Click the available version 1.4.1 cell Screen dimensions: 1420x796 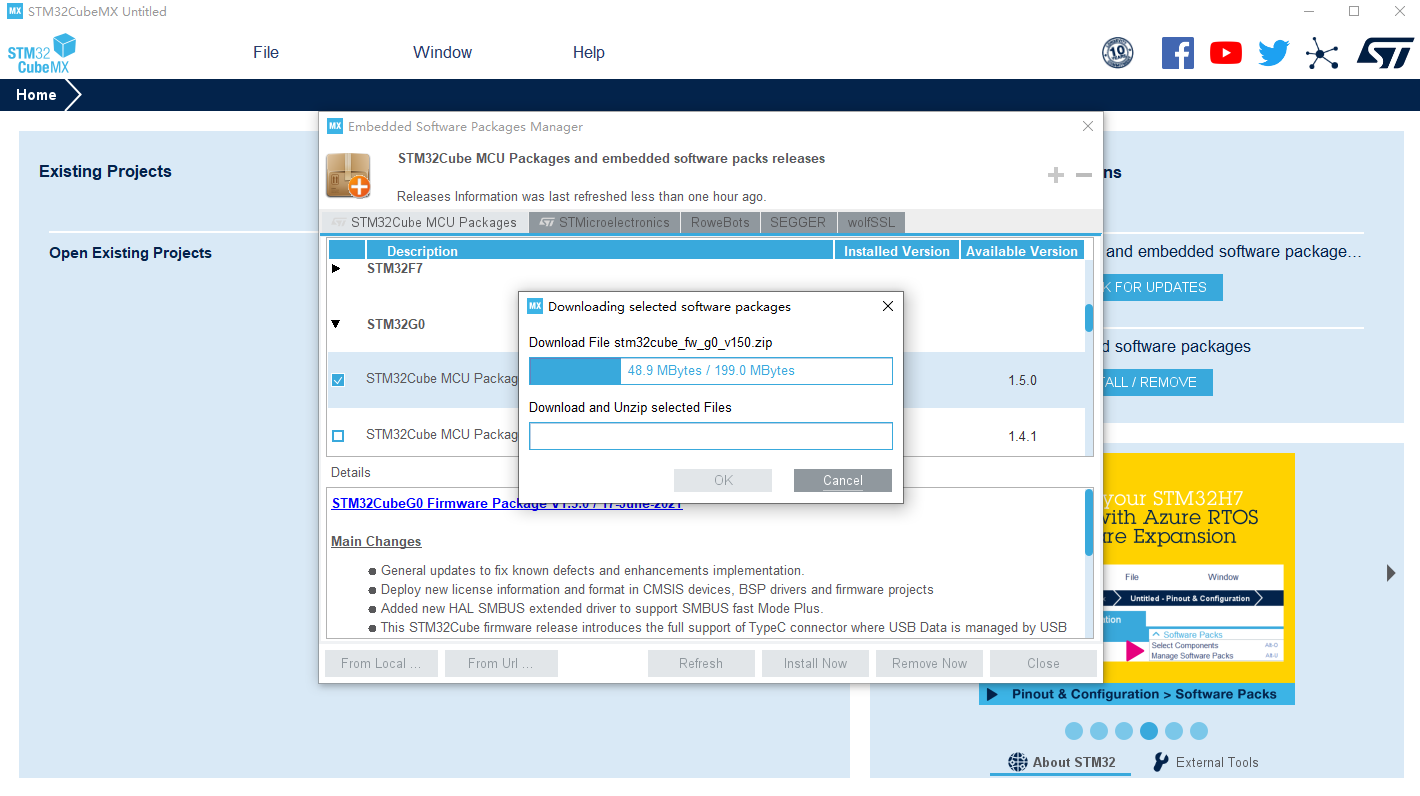coord(1022,436)
